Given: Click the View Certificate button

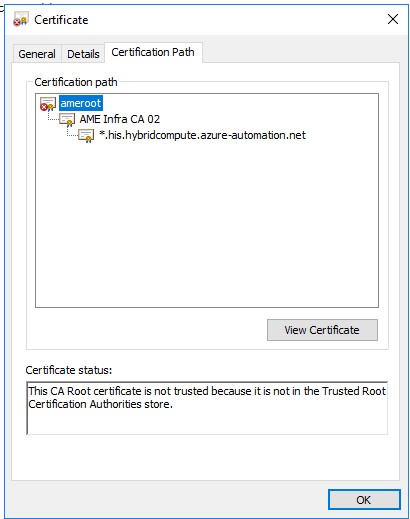Looking at the screenshot, I should pyautogui.click(x=322, y=330).
